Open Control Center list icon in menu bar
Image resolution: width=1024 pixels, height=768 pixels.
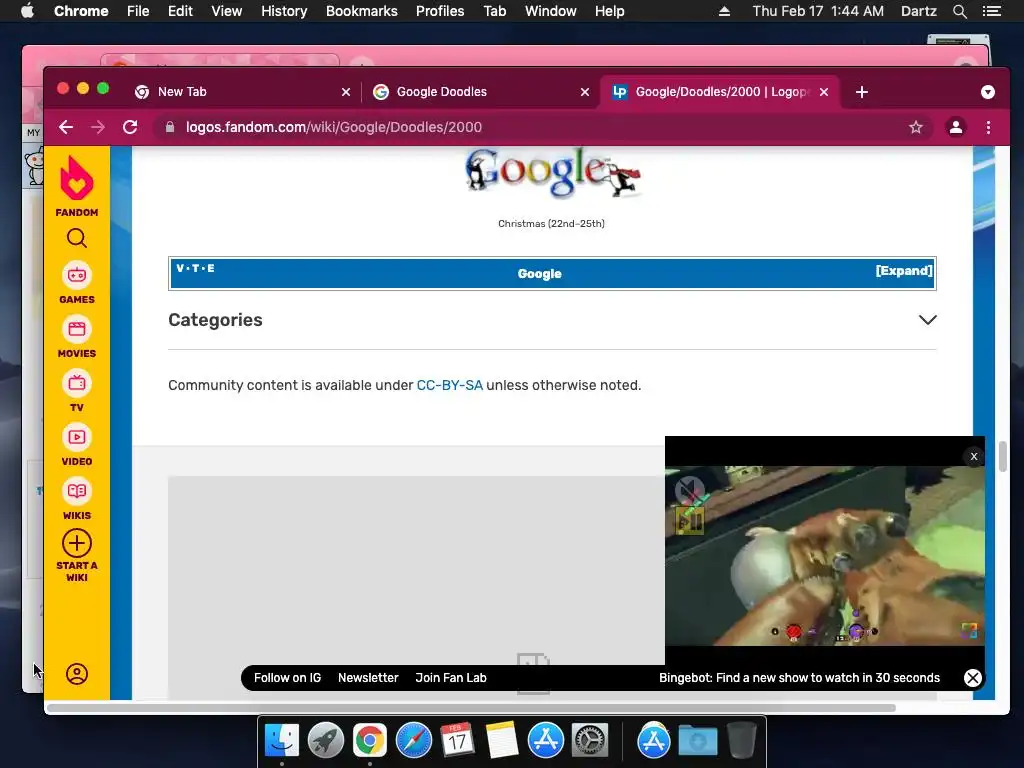[x=991, y=11]
